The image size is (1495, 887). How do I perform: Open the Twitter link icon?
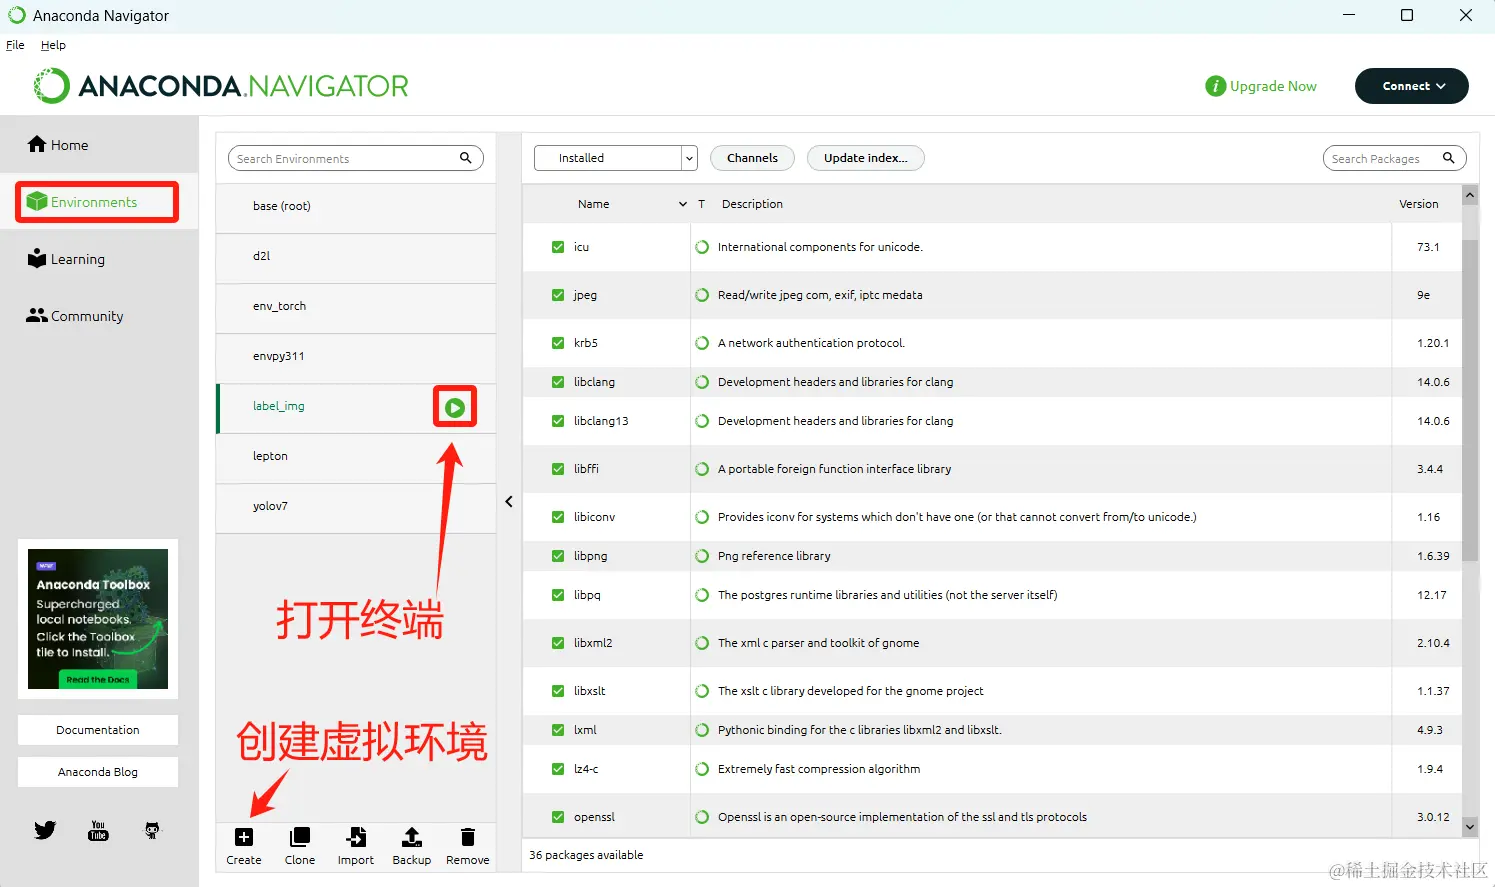point(45,830)
